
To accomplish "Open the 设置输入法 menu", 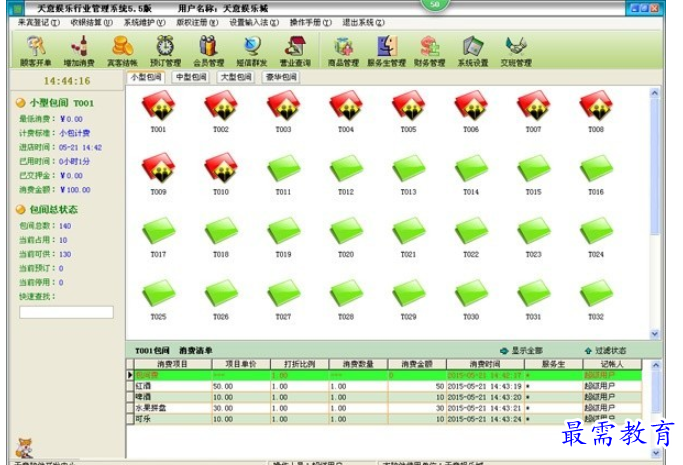I will [254, 23].
